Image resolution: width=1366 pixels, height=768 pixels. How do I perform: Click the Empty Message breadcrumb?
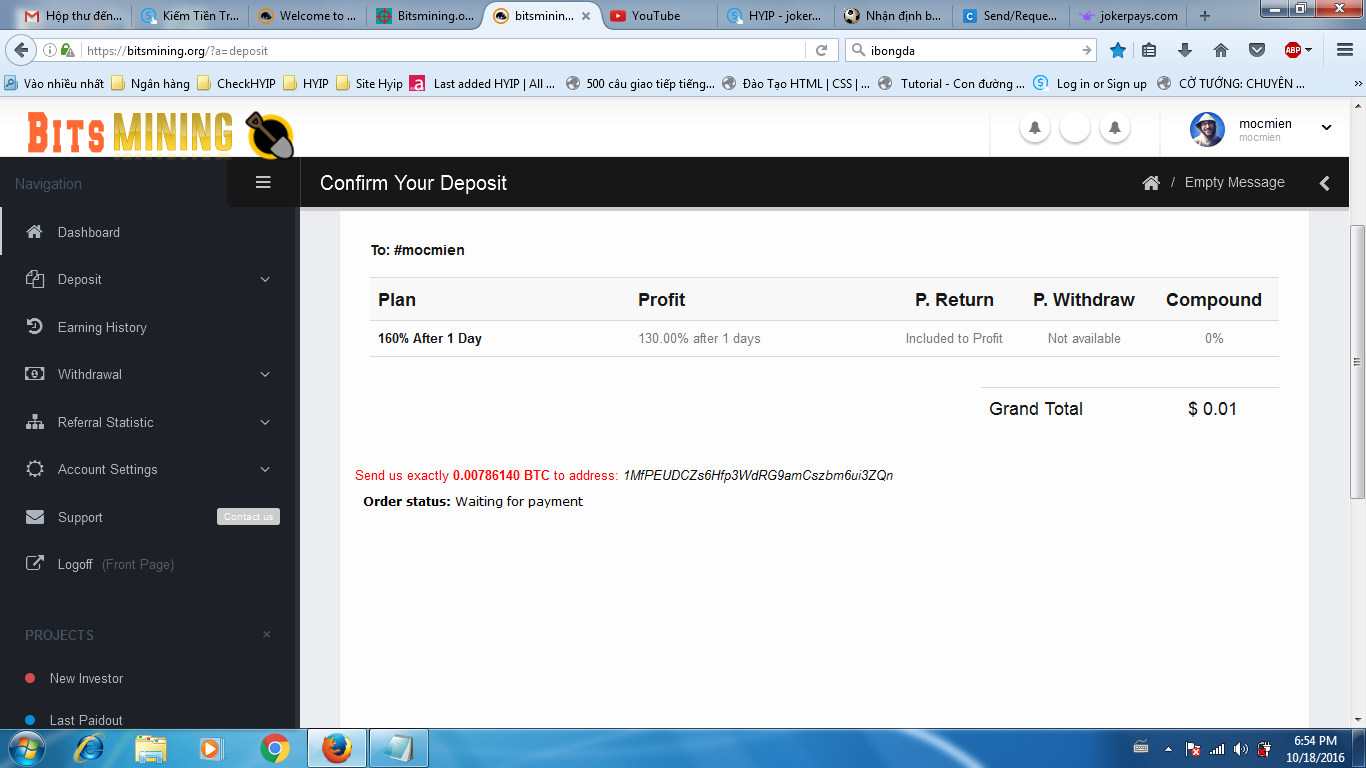[1234, 182]
